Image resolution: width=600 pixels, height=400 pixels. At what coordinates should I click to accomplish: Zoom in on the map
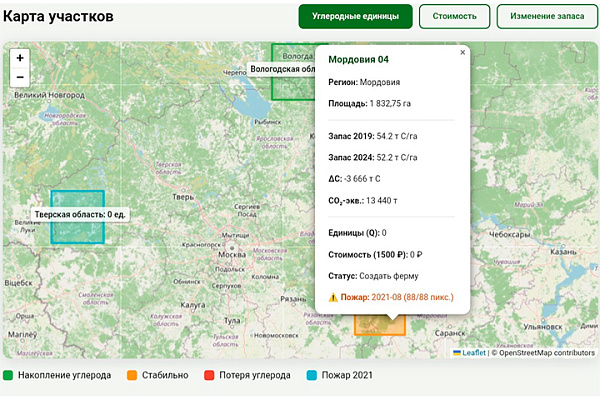coord(20,58)
